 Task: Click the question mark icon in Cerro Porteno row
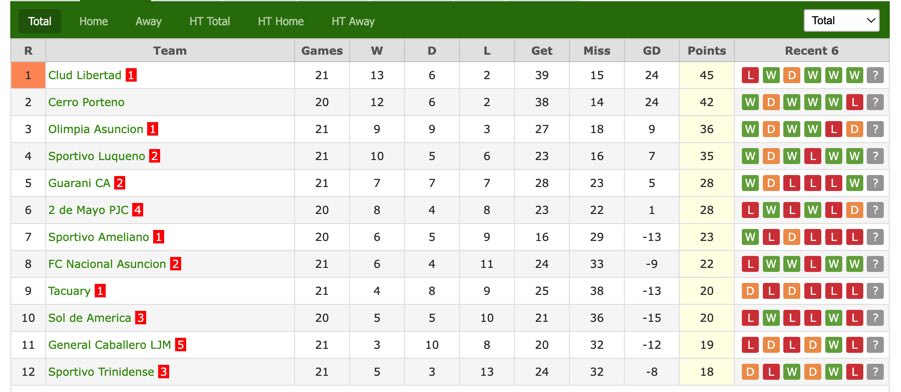(875, 102)
